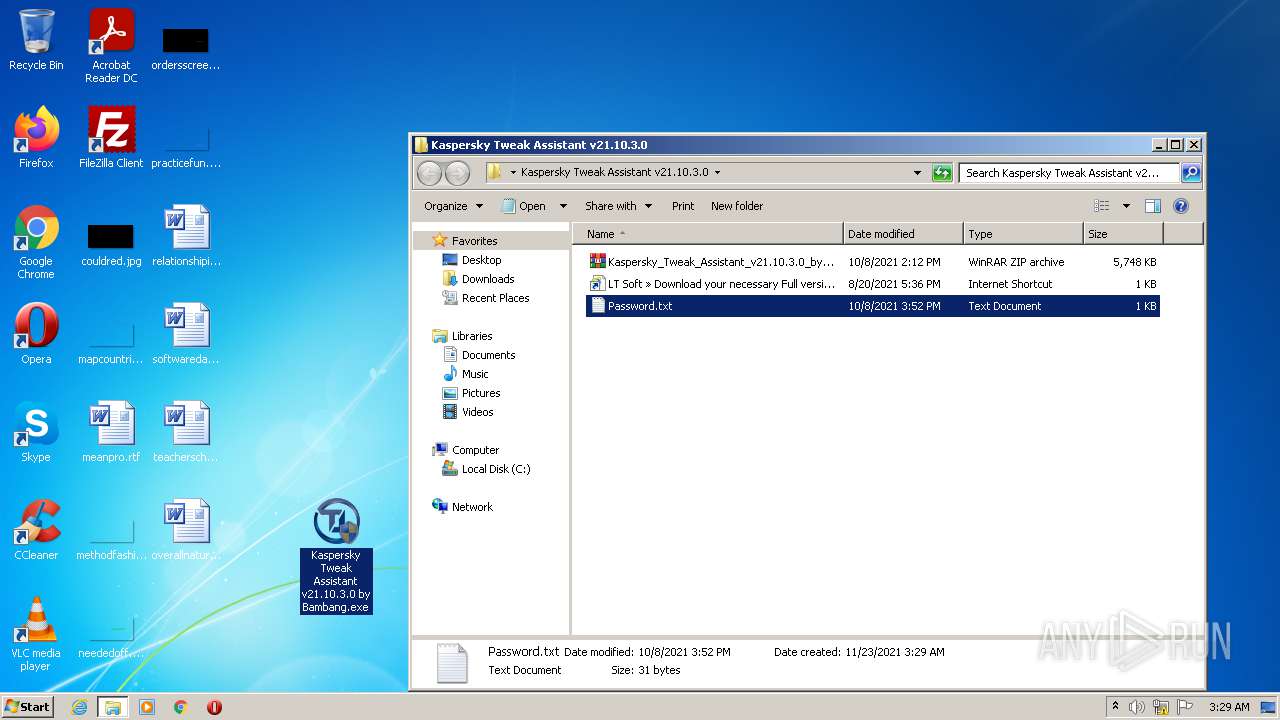Select Network in navigation pane

tap(462, 507)
